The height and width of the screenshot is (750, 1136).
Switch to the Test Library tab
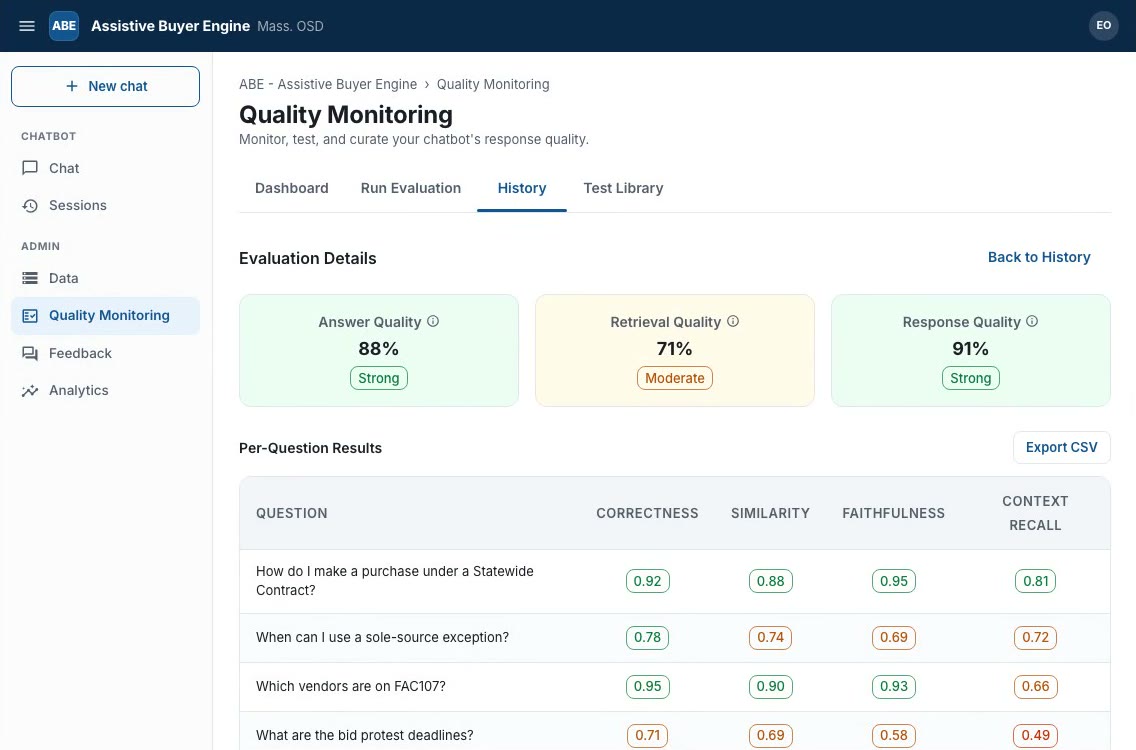point(623,188)
